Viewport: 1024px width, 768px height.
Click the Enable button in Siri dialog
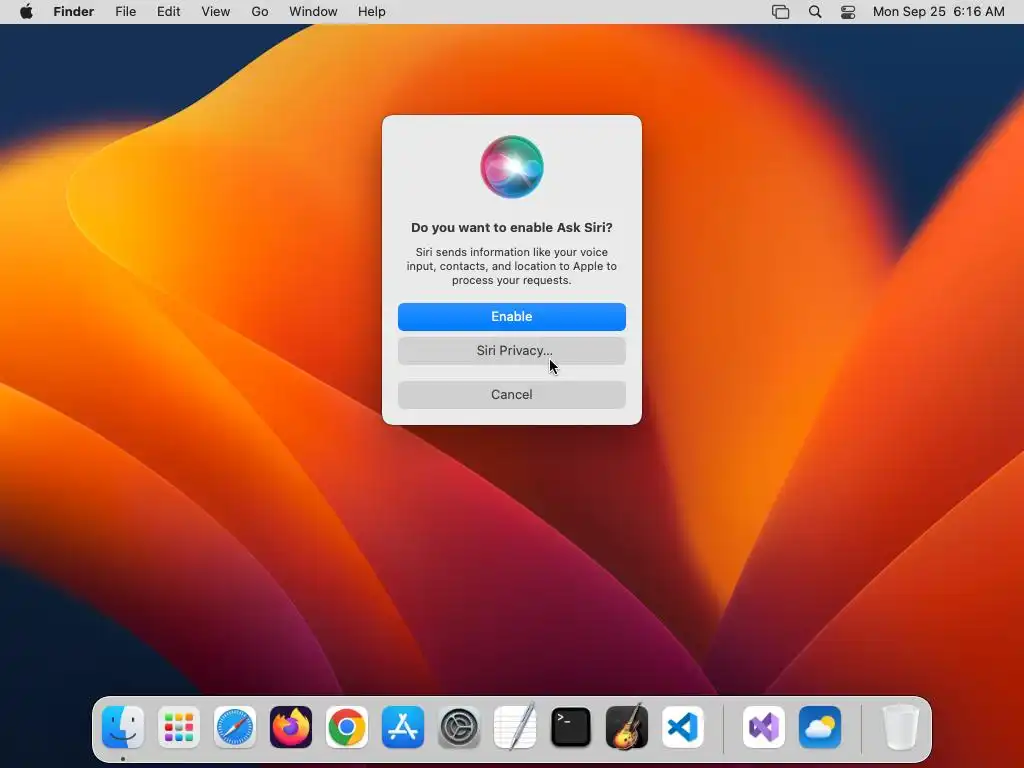511,317
